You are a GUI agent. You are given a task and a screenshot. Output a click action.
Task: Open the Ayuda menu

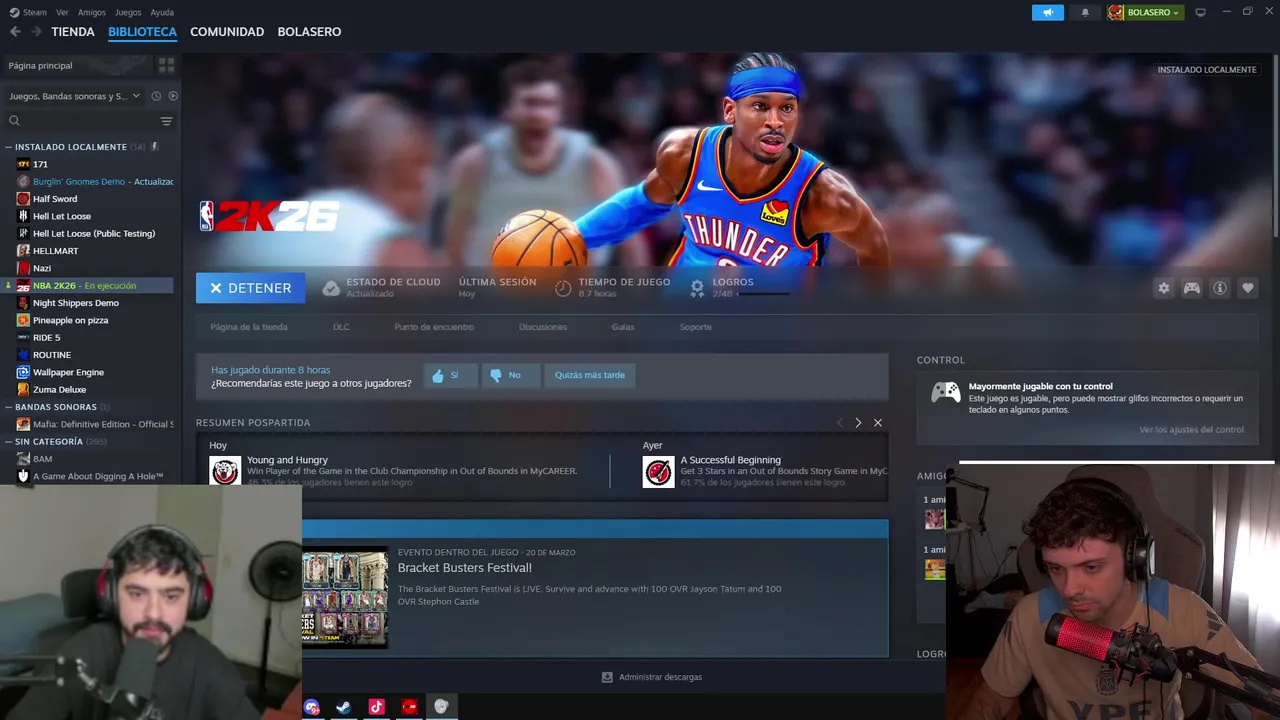pyautogui.click(x=162, y=12)
